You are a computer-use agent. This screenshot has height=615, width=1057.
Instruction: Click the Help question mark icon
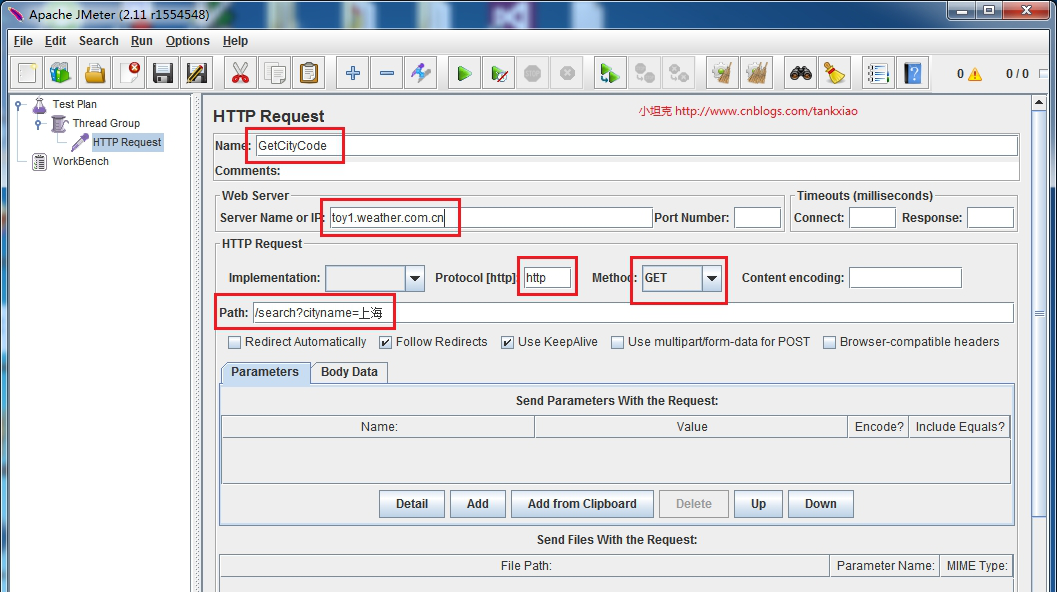[913, 73]
